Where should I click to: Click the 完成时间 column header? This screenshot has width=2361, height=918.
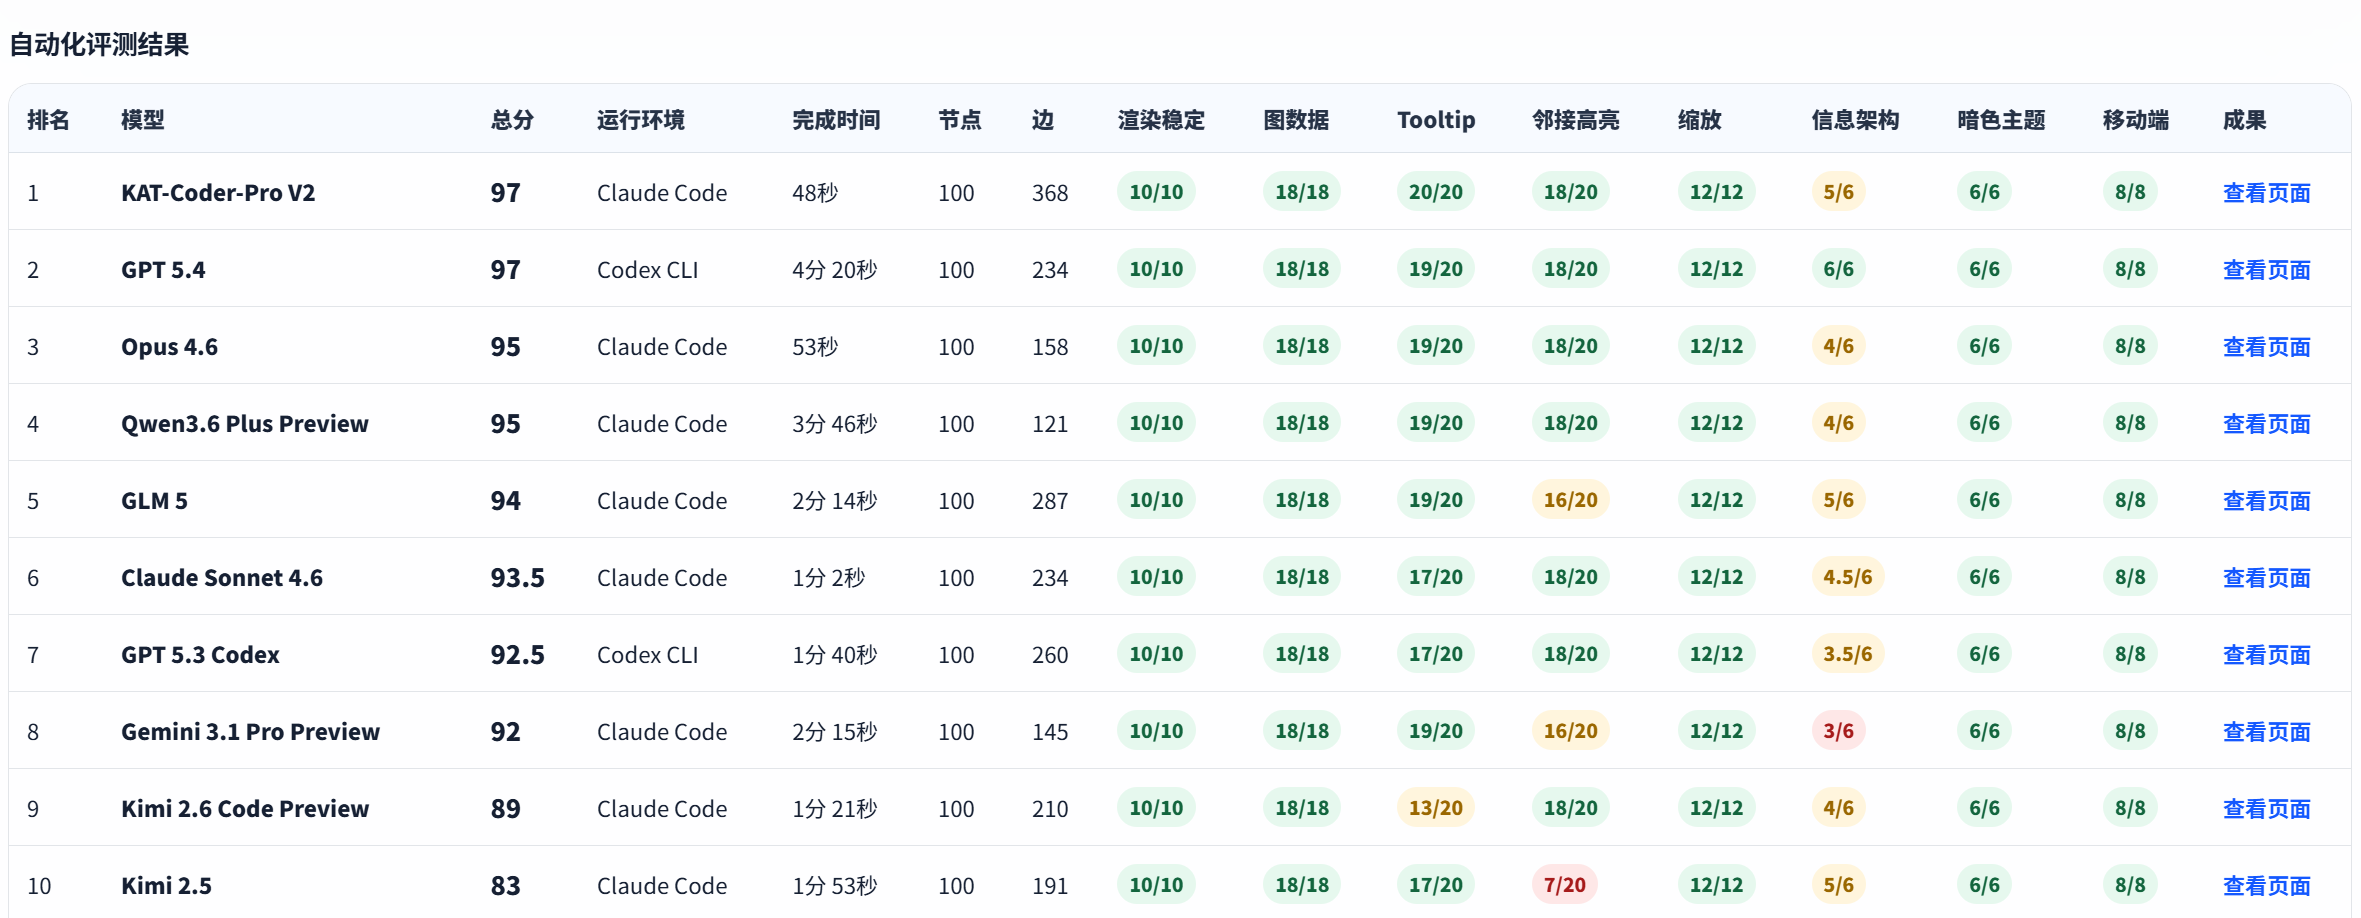(x=835, y=120)
